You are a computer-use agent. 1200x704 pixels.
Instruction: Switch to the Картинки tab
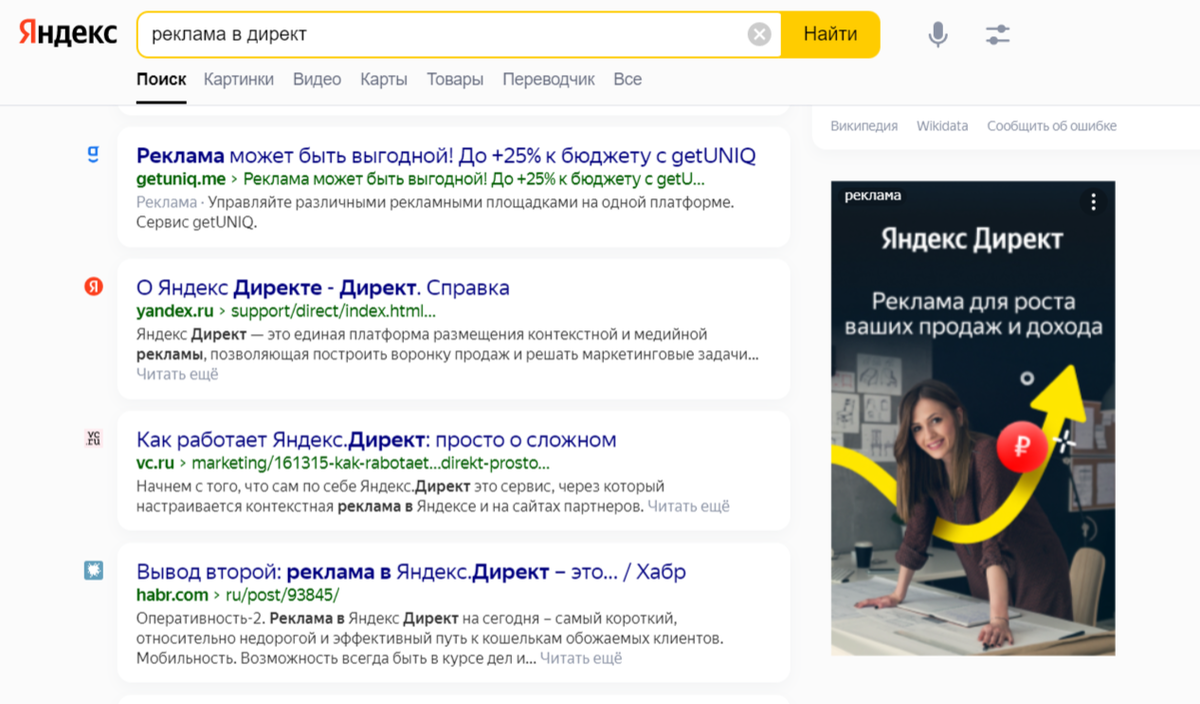(239, 79)
